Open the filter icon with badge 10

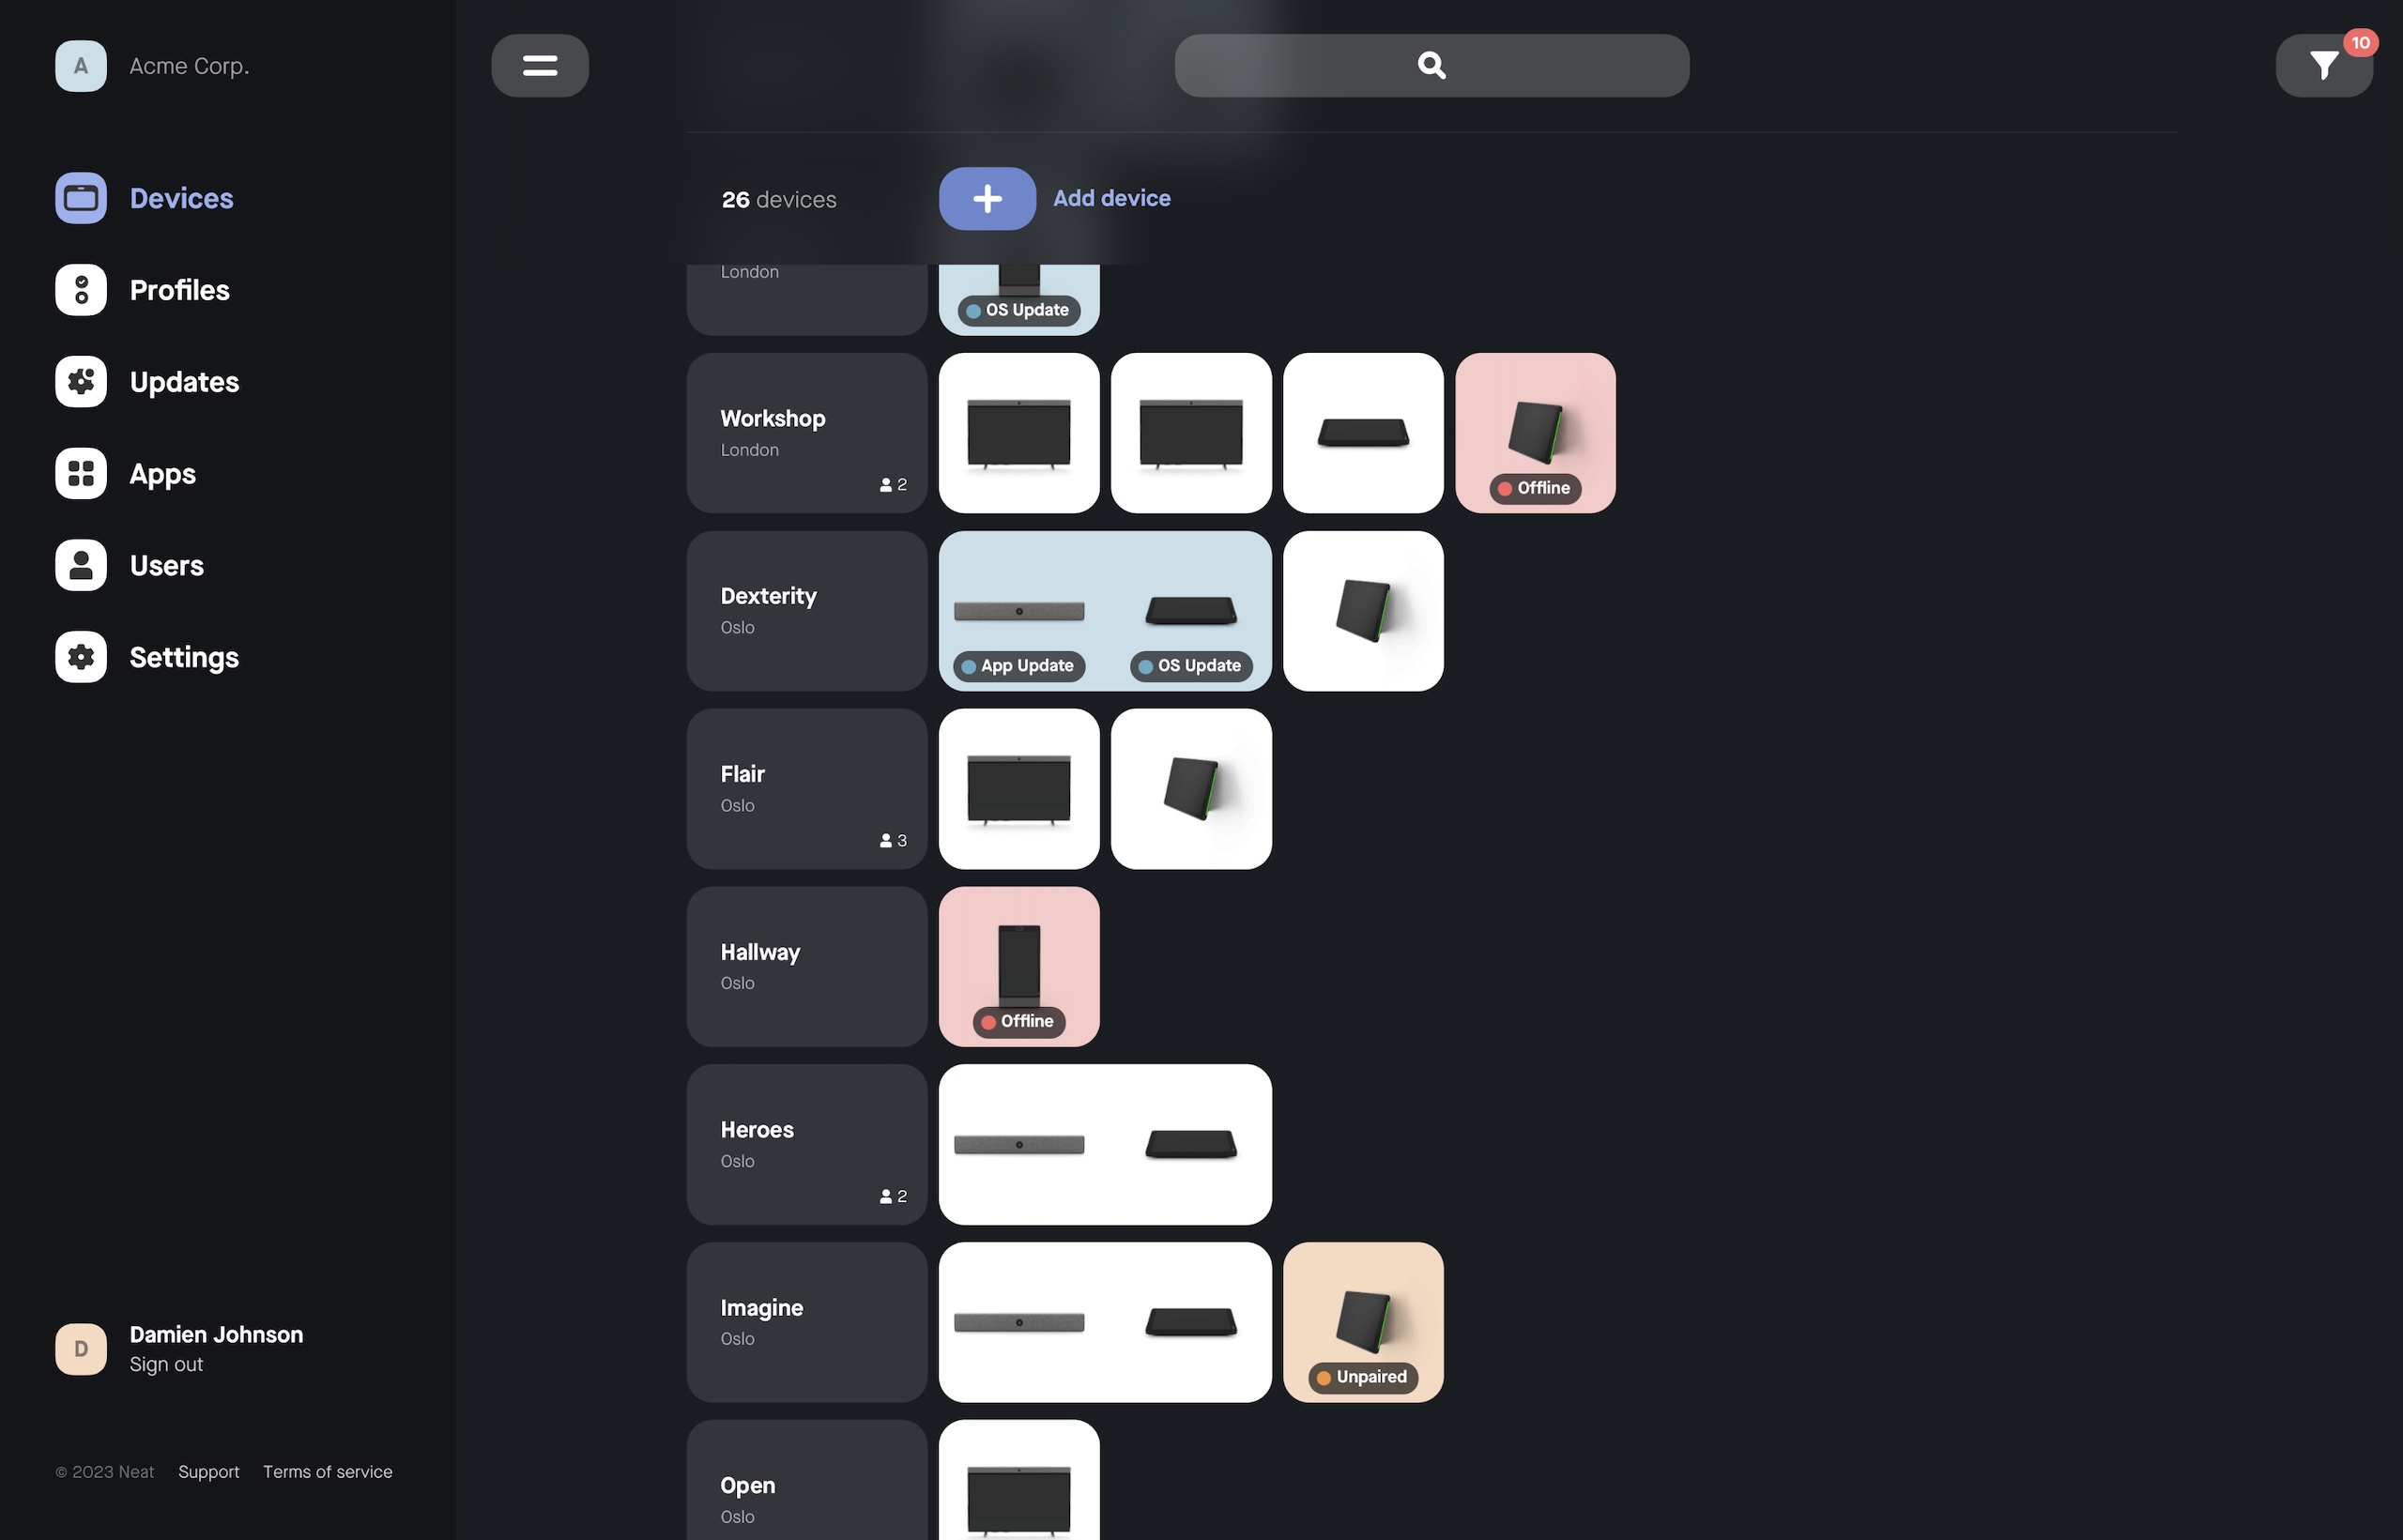coord(2323,66)
